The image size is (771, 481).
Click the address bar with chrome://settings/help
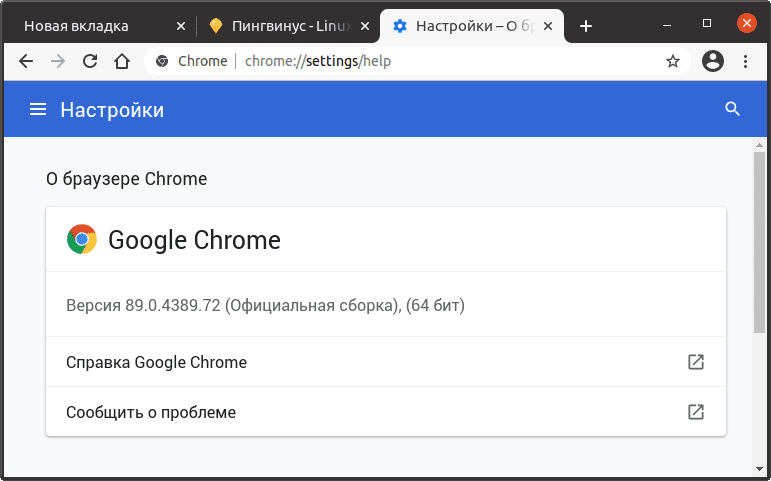click(x=400, y=61)
